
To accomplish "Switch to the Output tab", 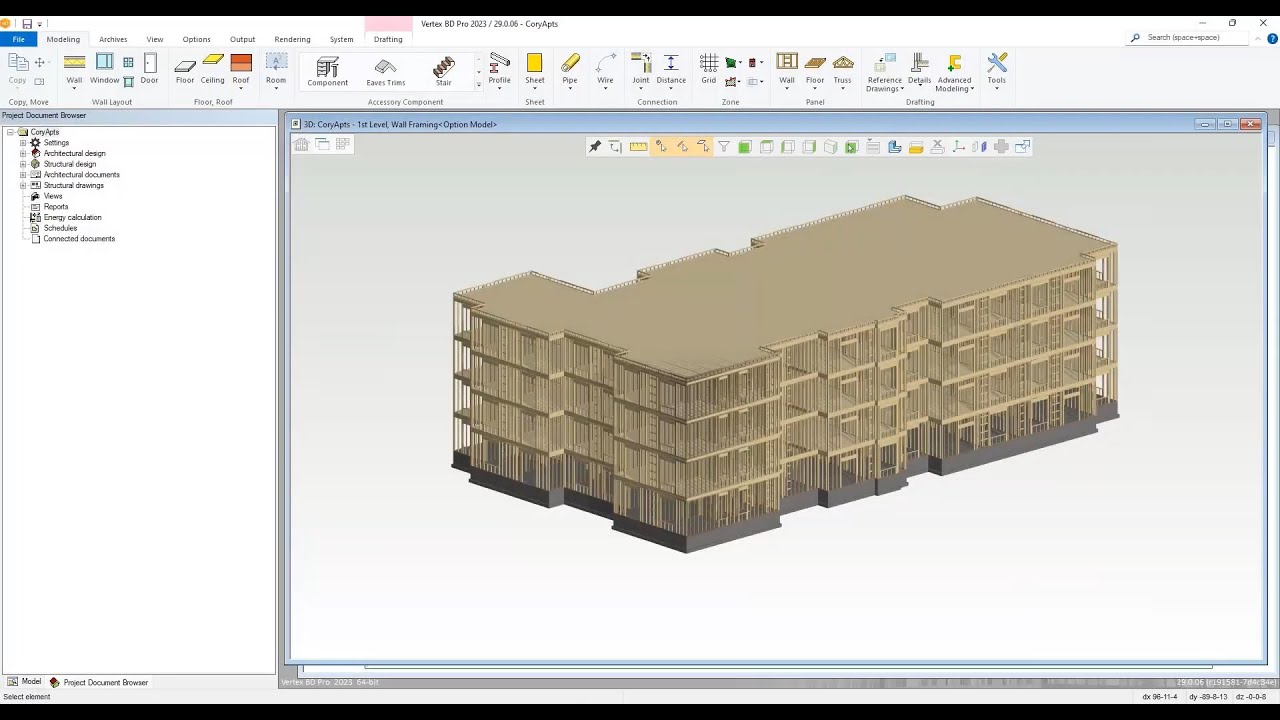I will (243, 39).
